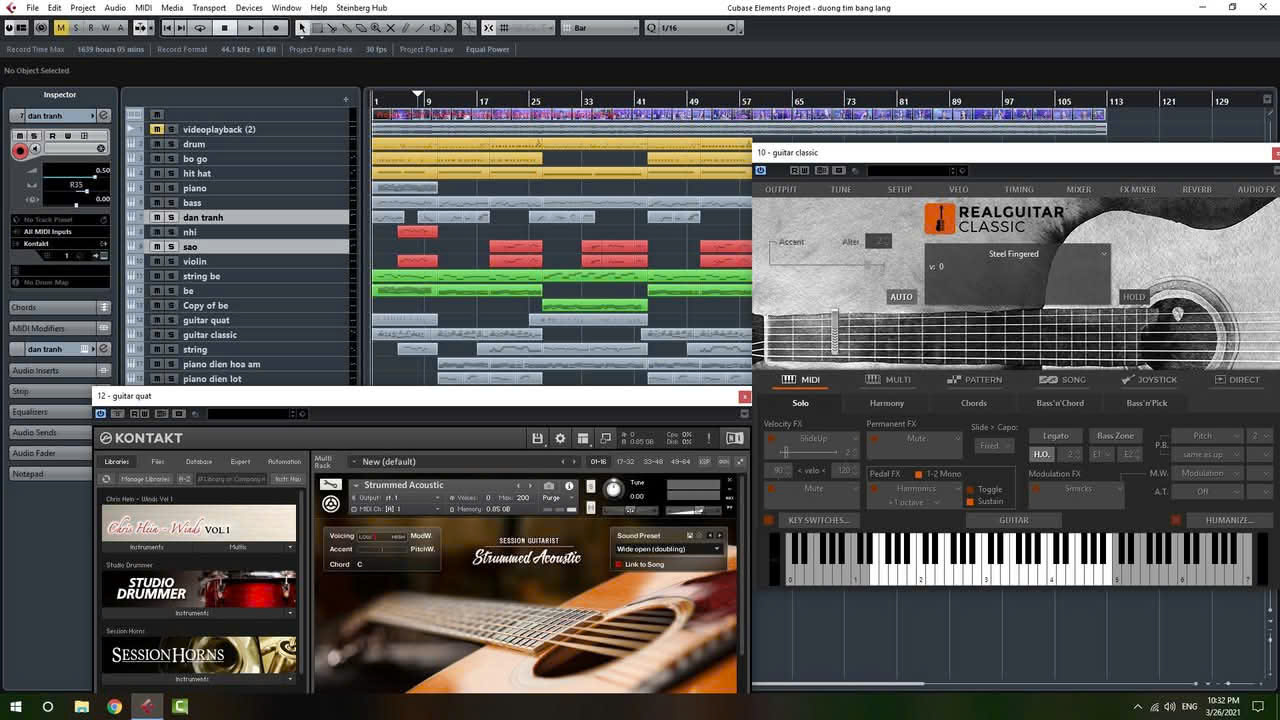This screenshot has width=1280, height=720.
Task: Expand the Chords section in Inspector
Action: 60,308
